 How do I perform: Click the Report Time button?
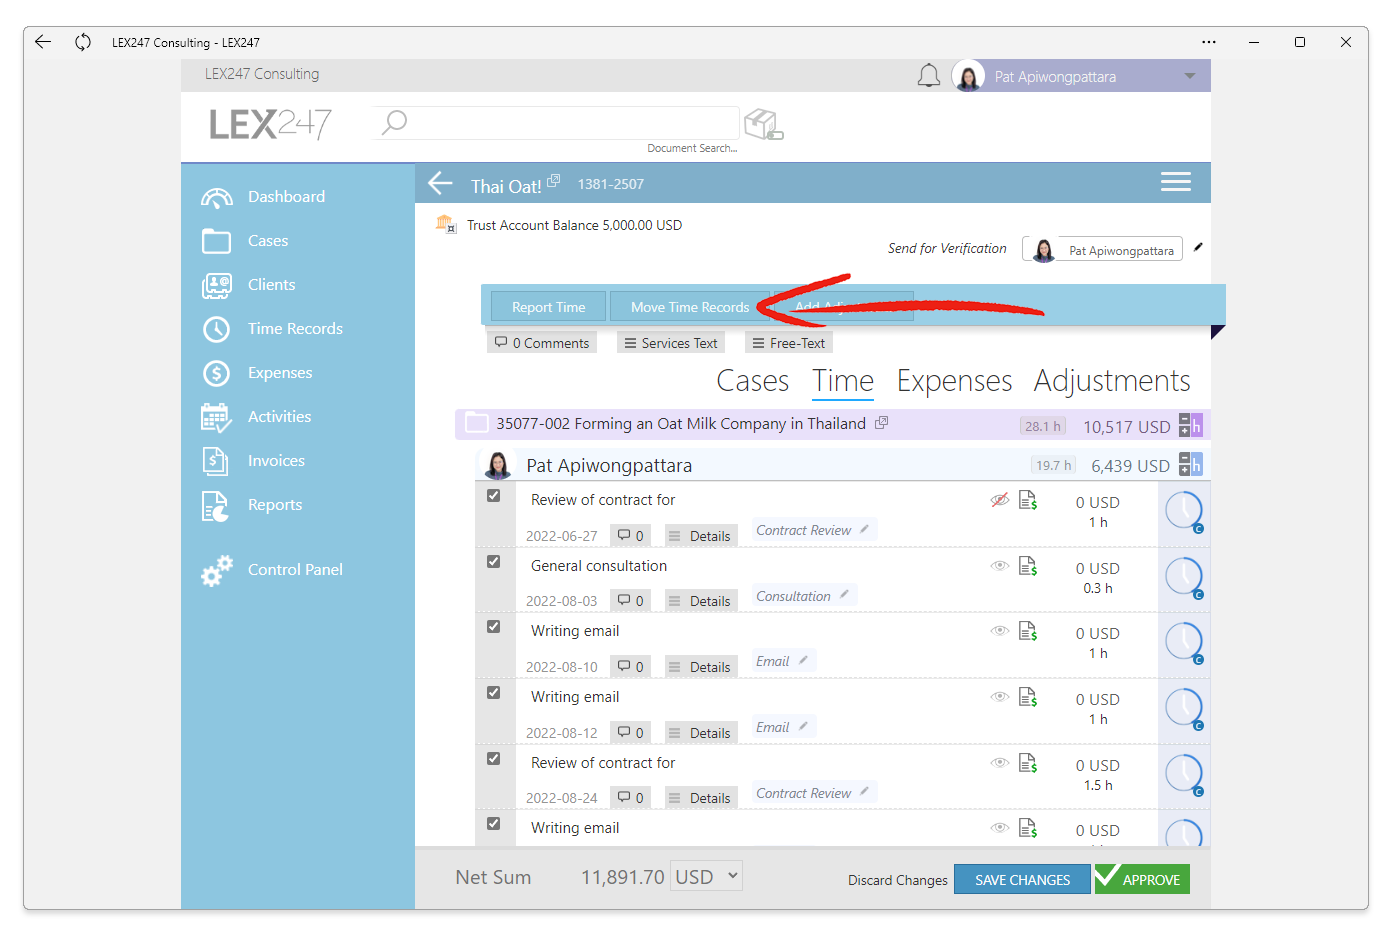pos(549,307)
